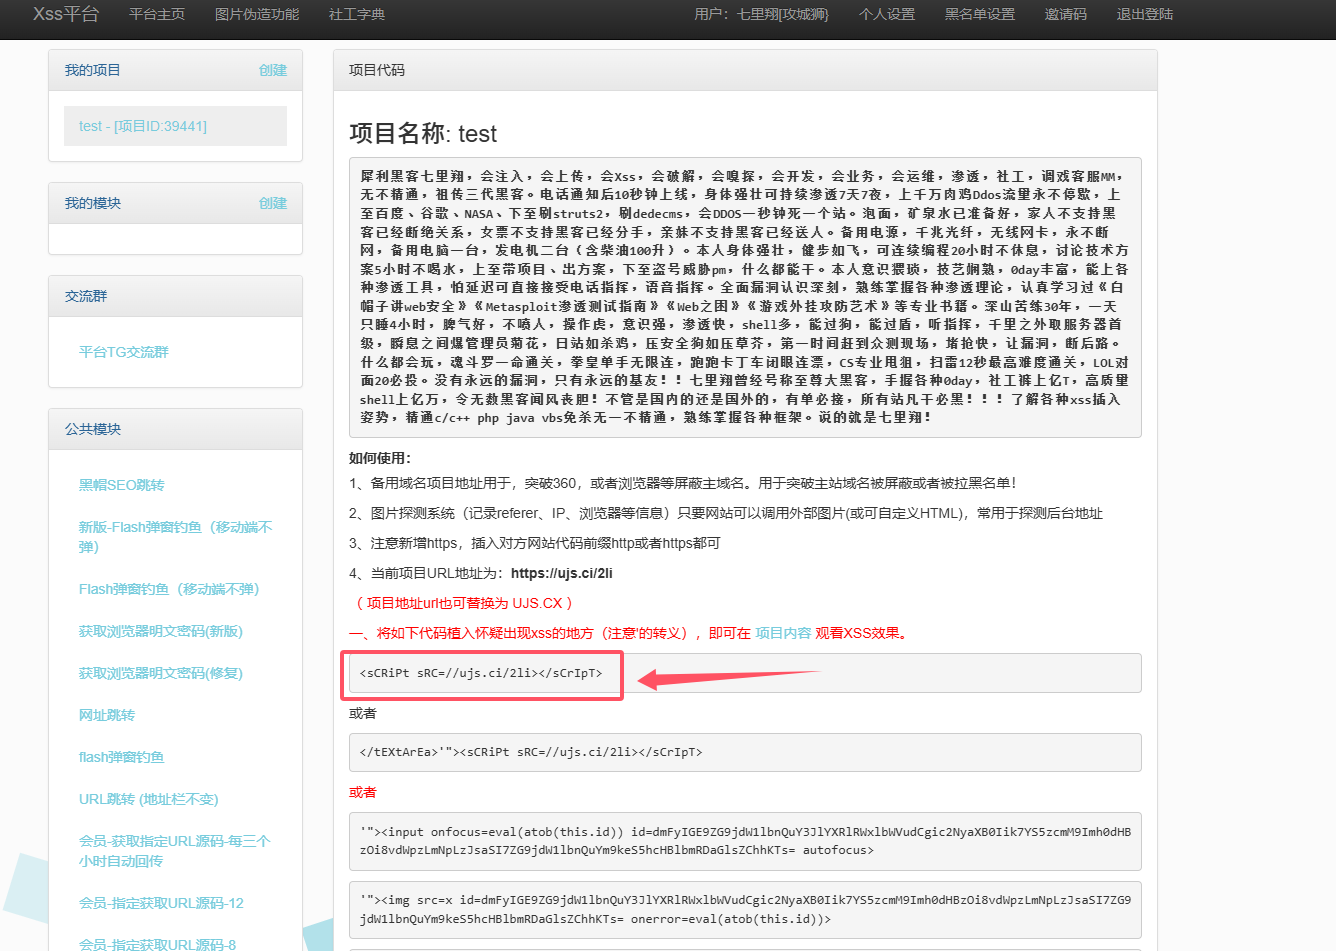The height and width of the screenshot is (951, 1336).
Task: Click the code box with input onfocus=eval
Action: tap(745, 841)
